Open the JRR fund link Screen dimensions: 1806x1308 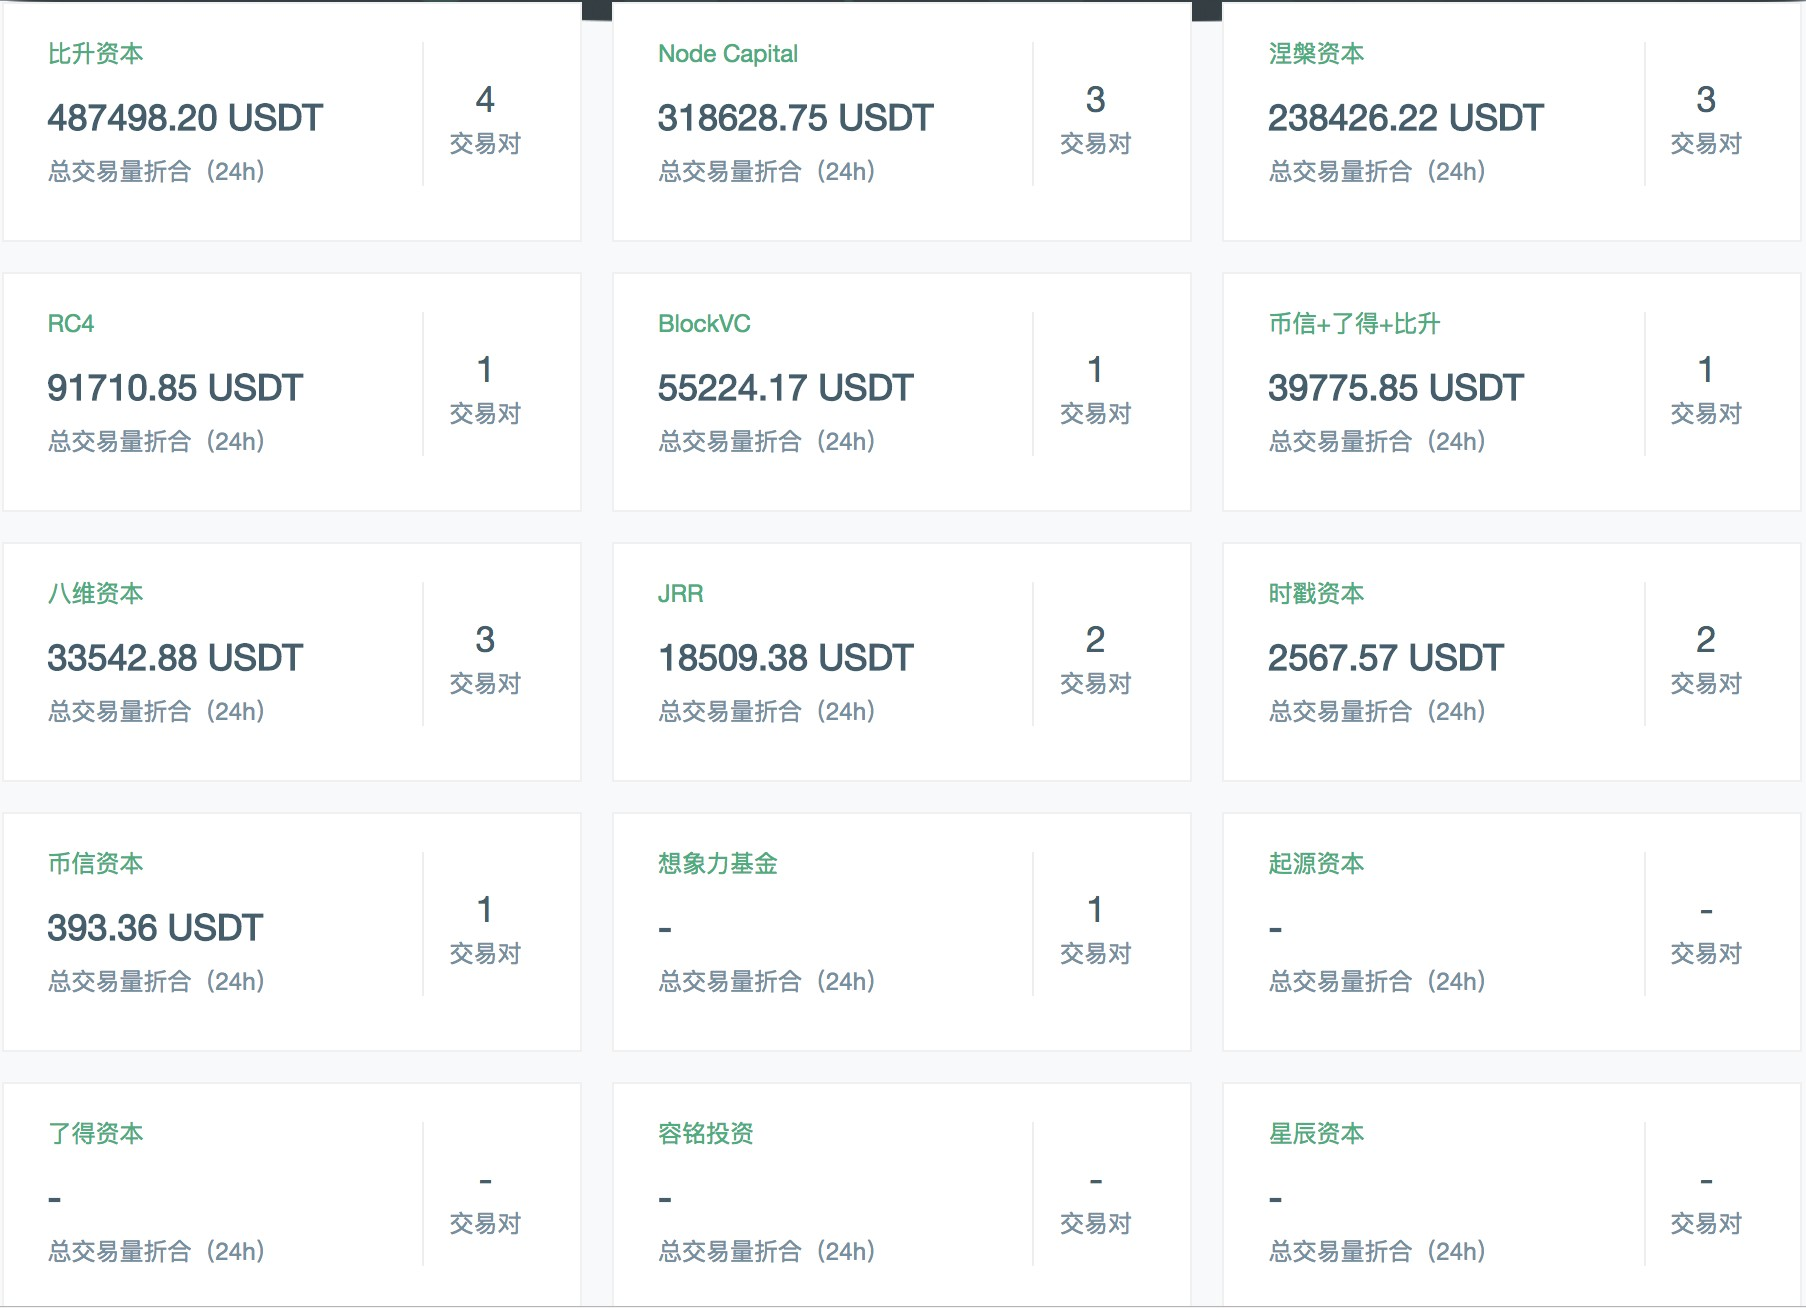[x=681, y=594]
